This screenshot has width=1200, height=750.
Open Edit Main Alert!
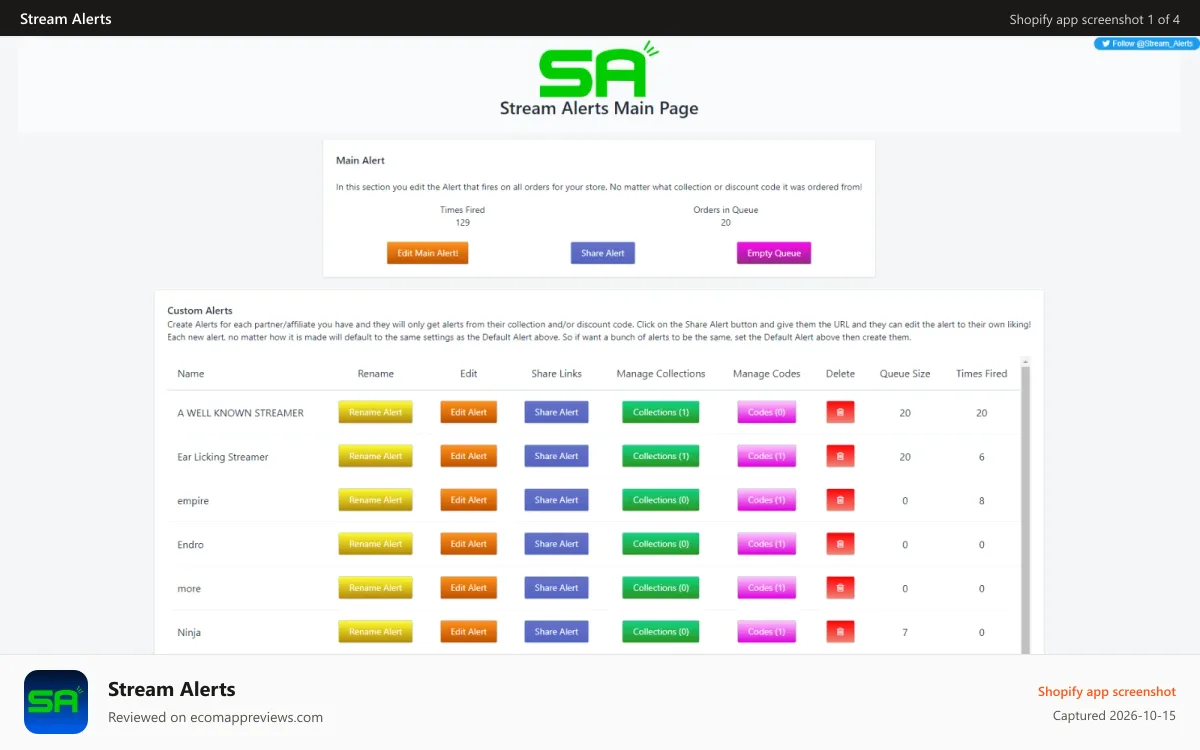point(428,253)
